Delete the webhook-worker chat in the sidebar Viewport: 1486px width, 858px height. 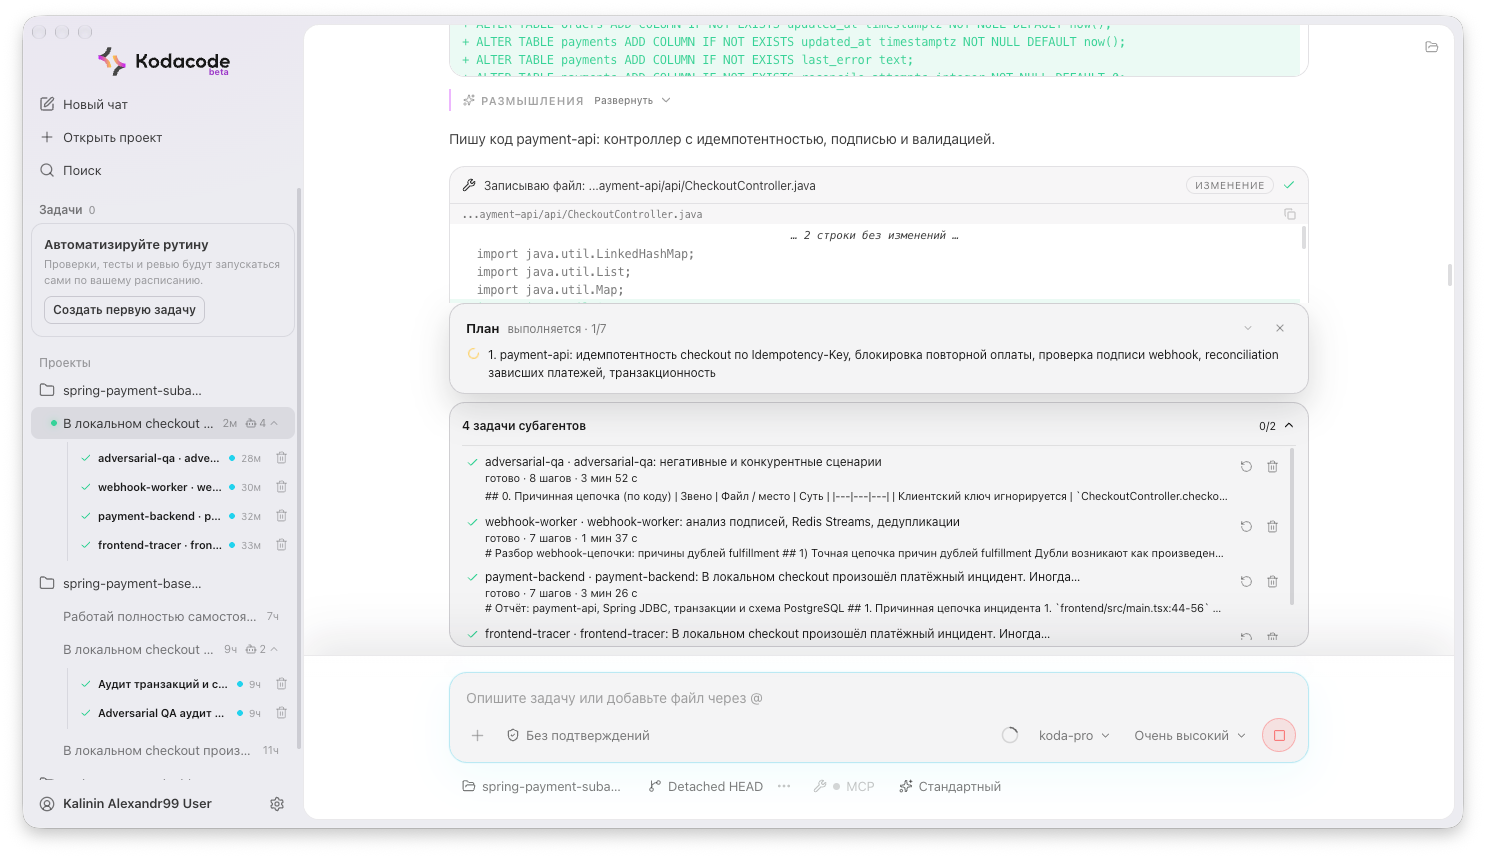click(282, 487)
